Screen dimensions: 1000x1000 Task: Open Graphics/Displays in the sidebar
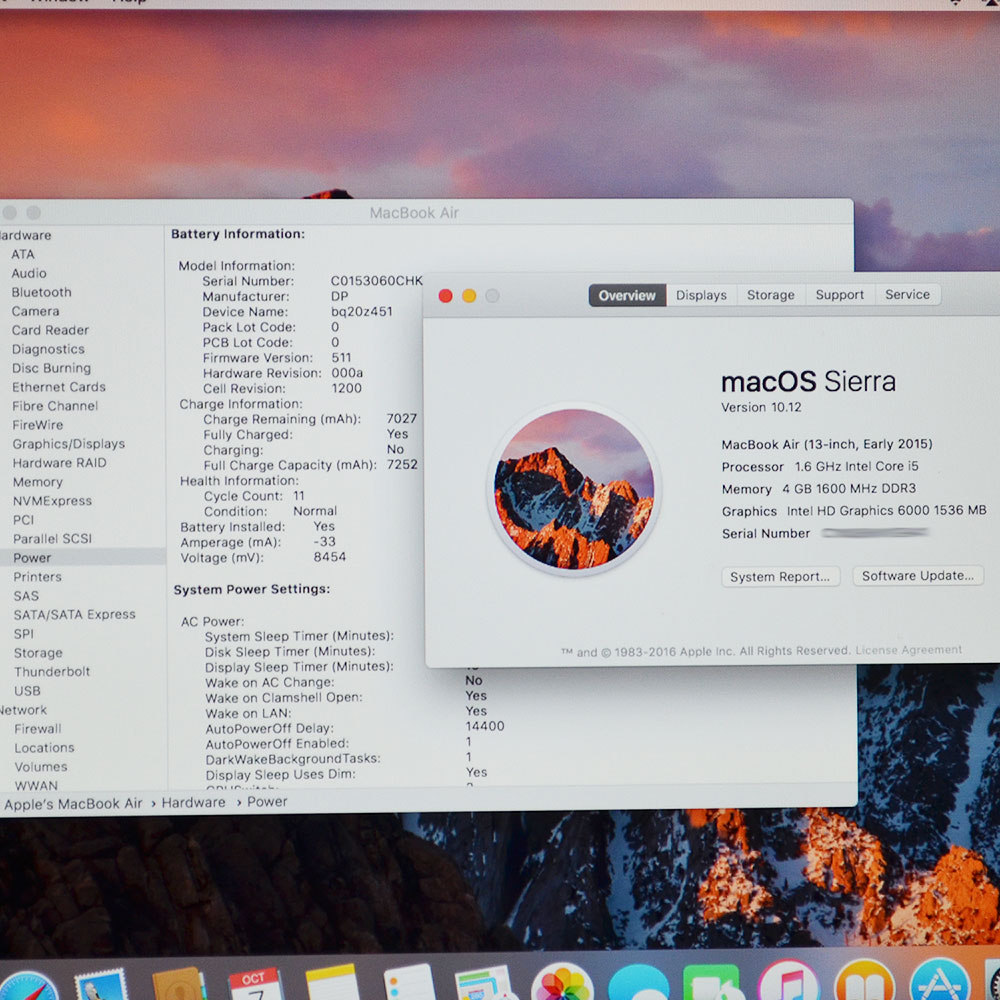point(69,444)
